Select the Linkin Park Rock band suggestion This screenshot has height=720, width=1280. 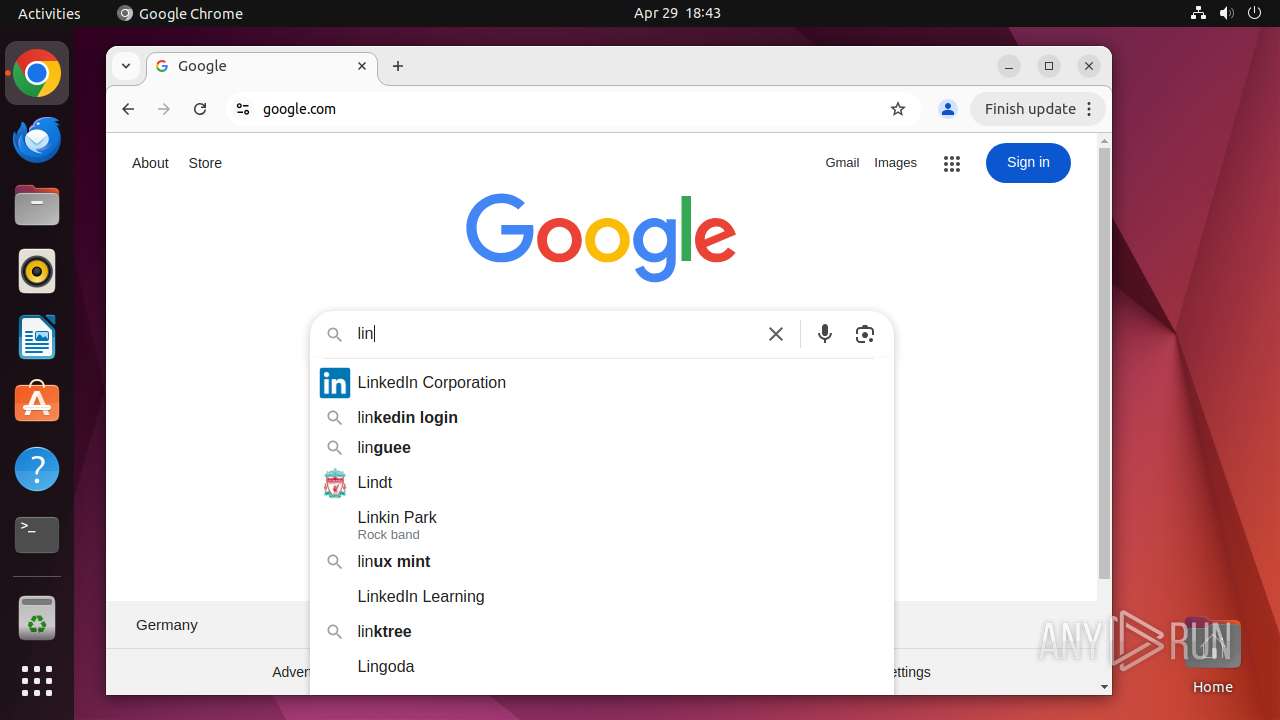coord(601,524)
